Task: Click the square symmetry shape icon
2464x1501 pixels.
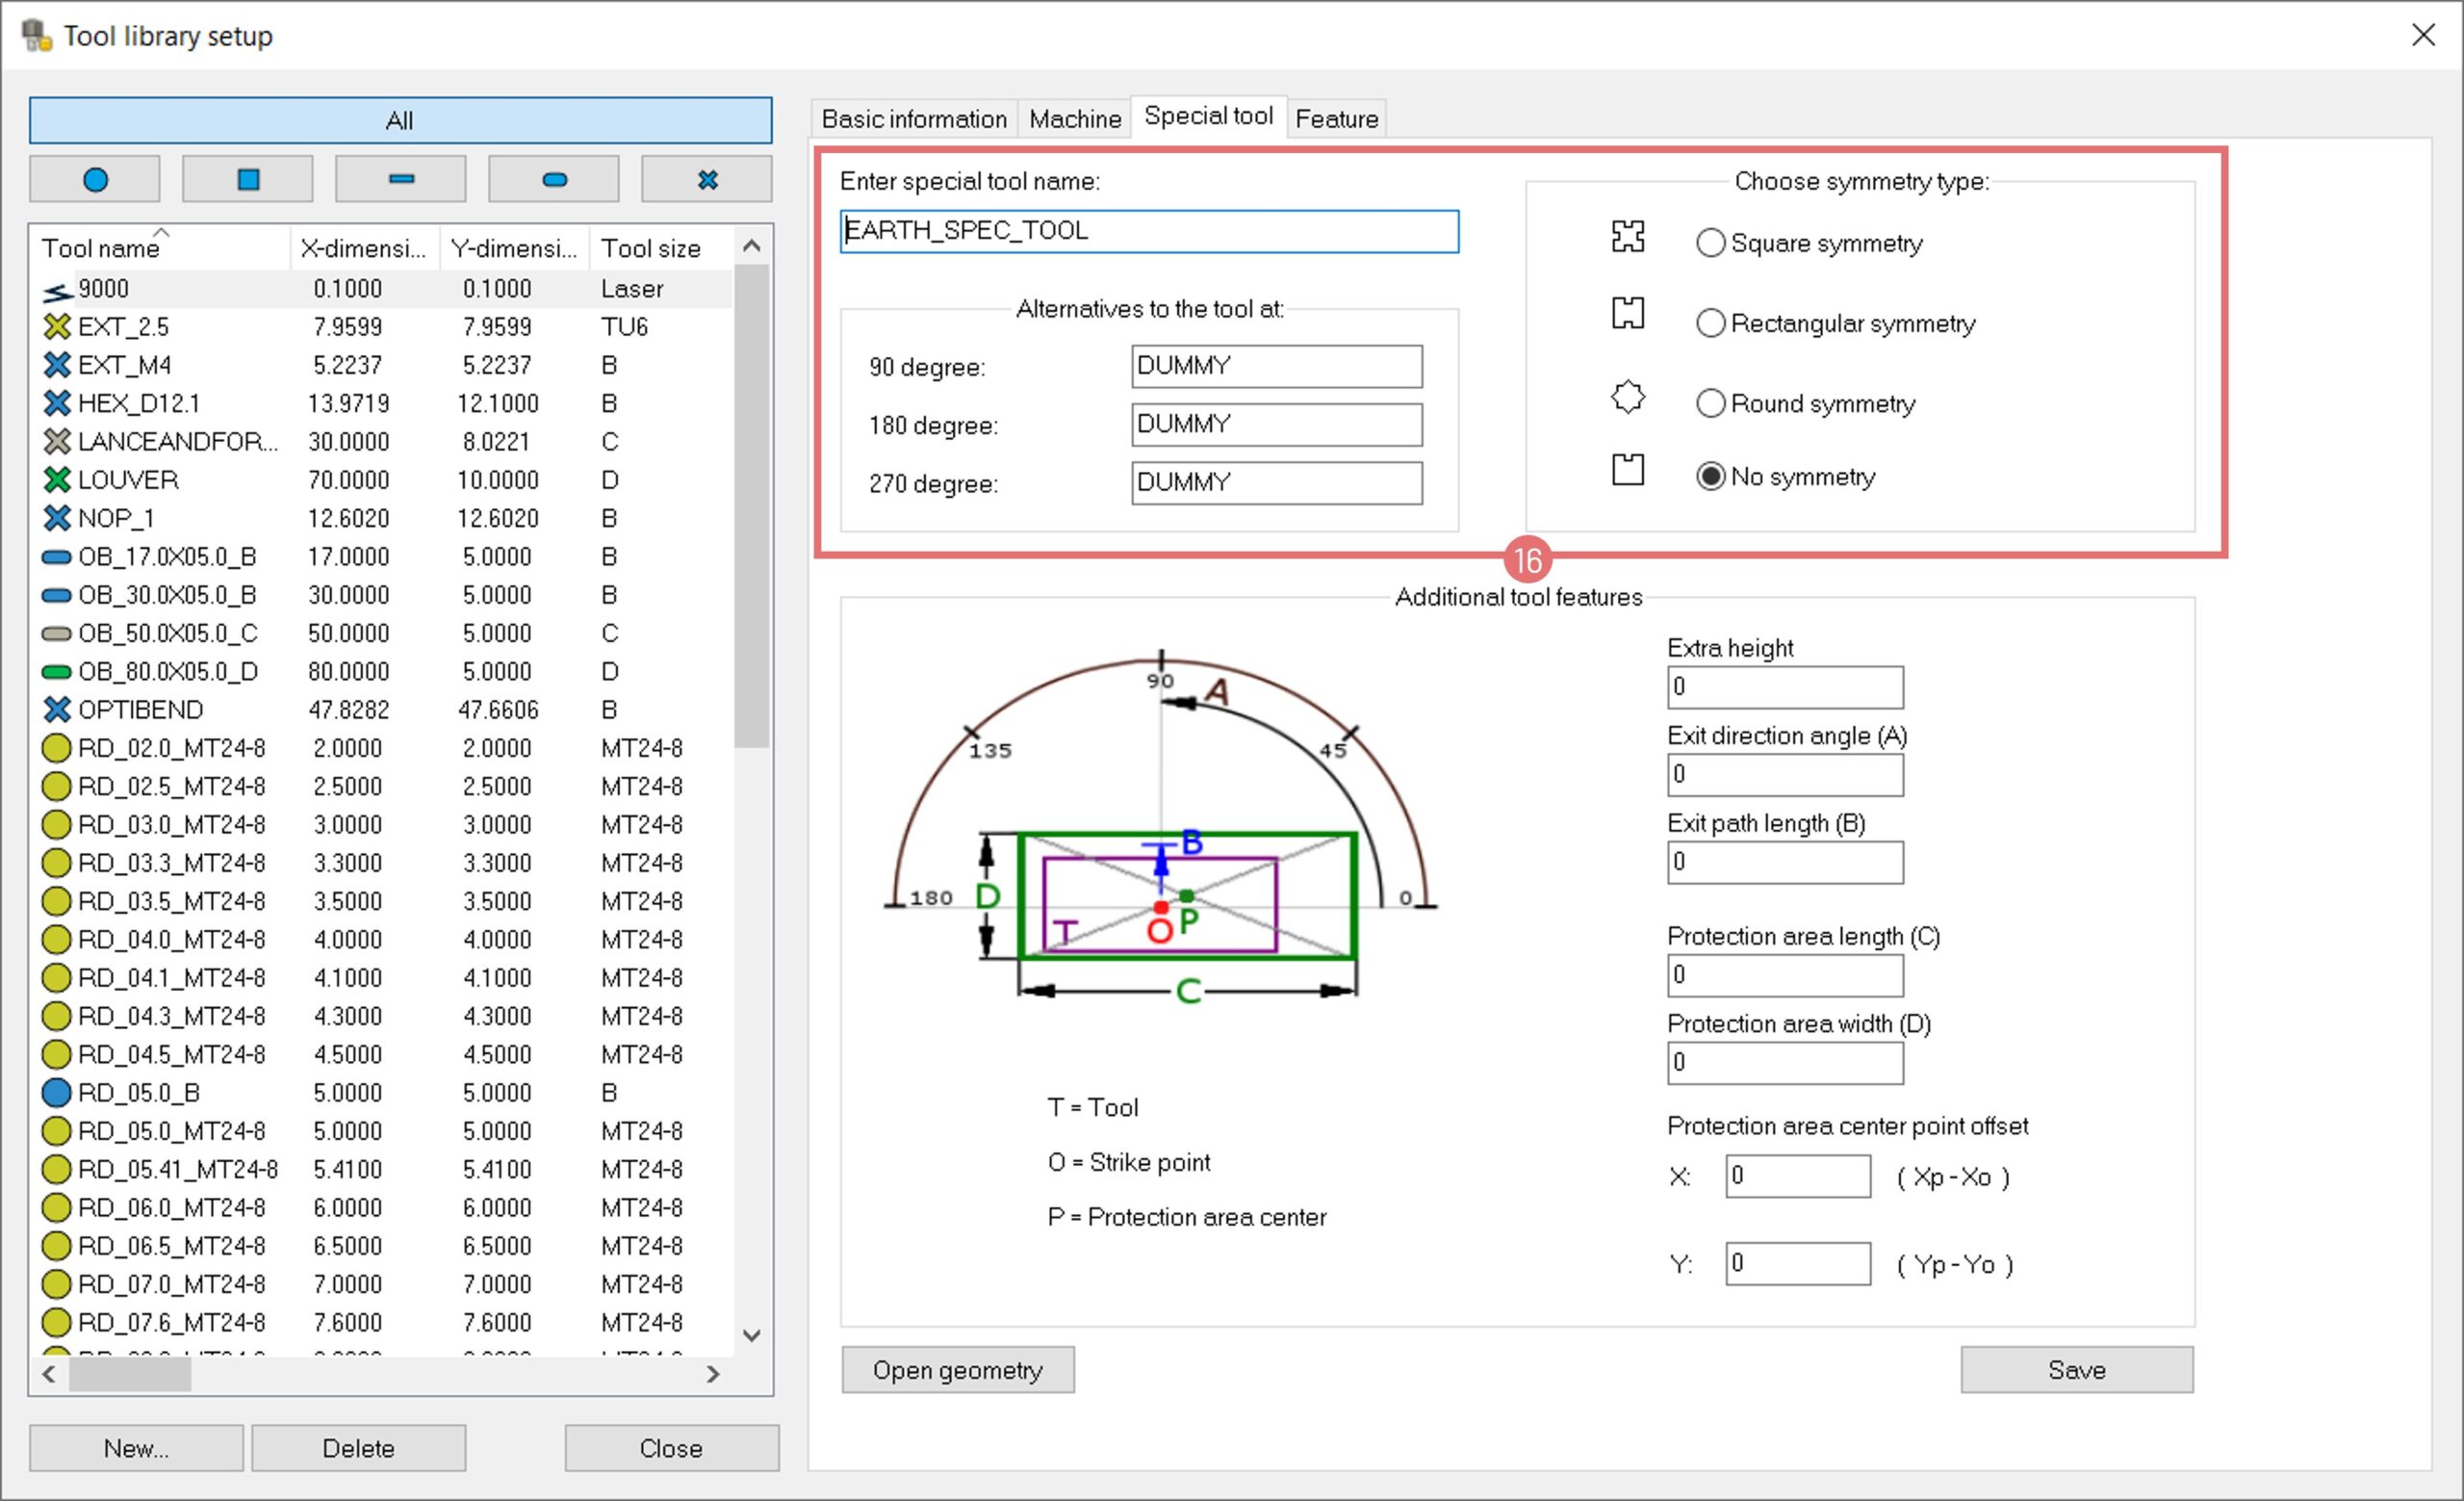Action: tap(1627, 237)
